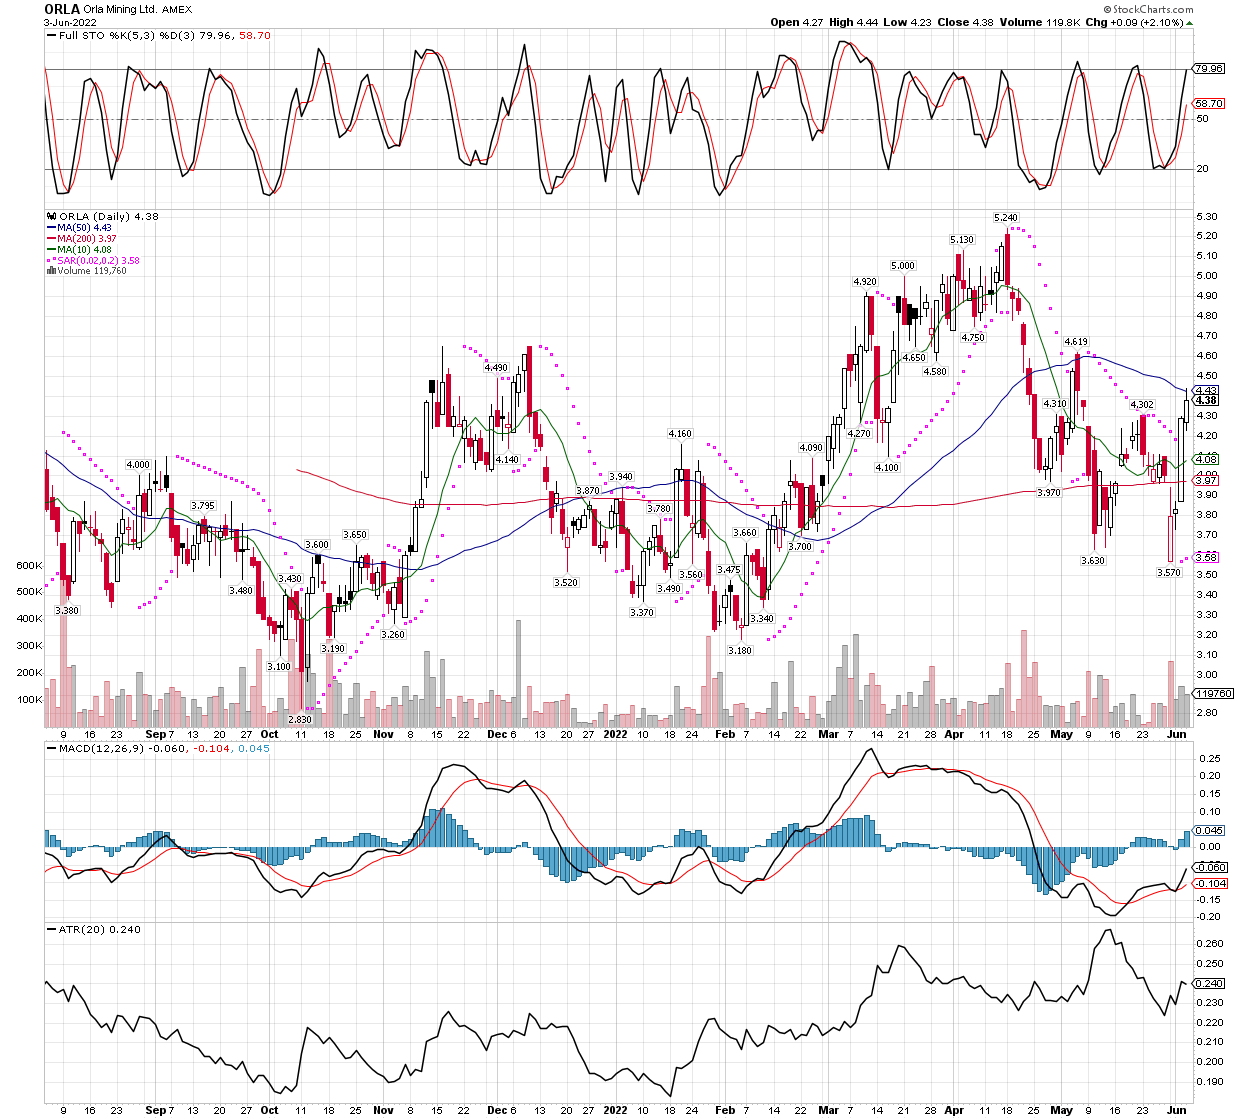Screen dimensions: 1240x1119
Task: Click the 79.96 stochastic axis value tag
Action: [1209, 69]
